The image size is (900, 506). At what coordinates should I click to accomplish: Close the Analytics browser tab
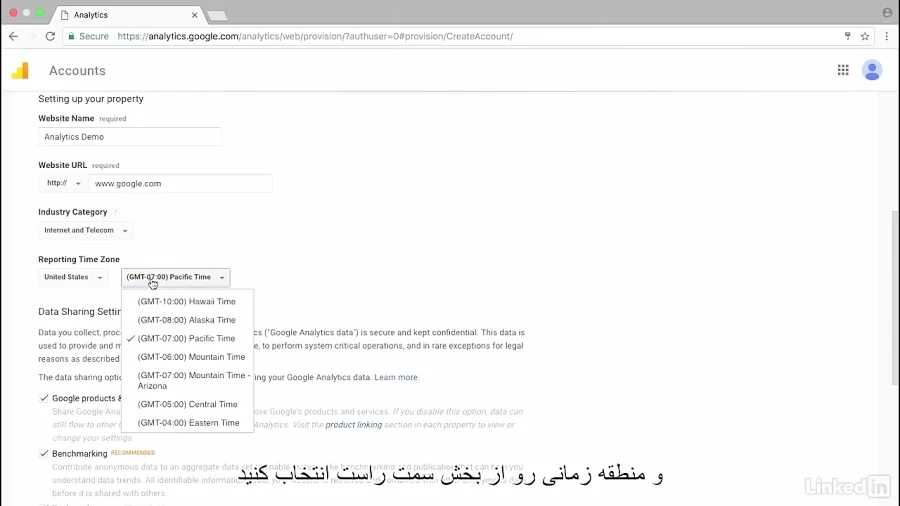coord(194,15)
